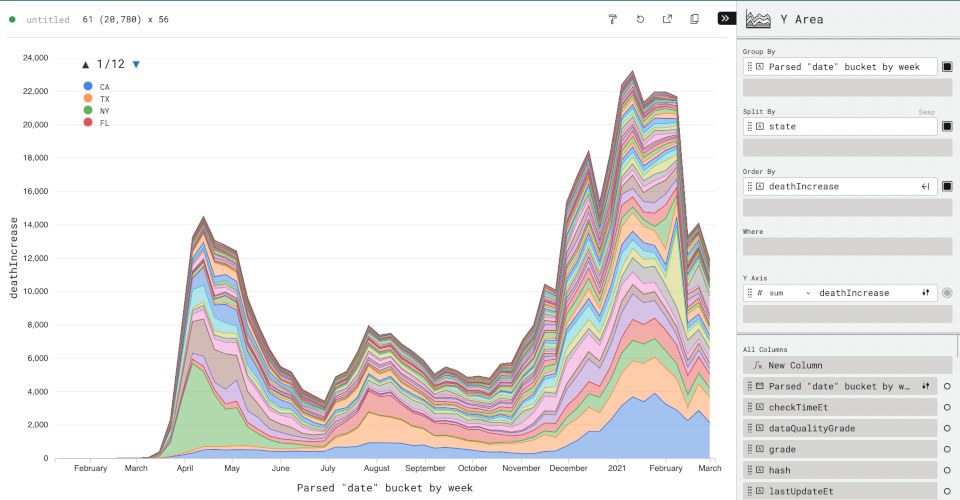The height and width of the screenshot is (500, 960).
Task: Click the copy to clipboard icon
Action: point(695,19)
